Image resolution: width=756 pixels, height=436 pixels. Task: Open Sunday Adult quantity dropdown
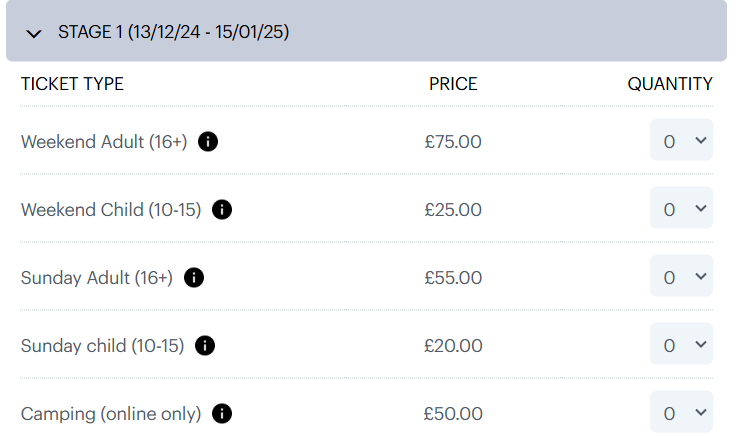click(x=681, y=276)
